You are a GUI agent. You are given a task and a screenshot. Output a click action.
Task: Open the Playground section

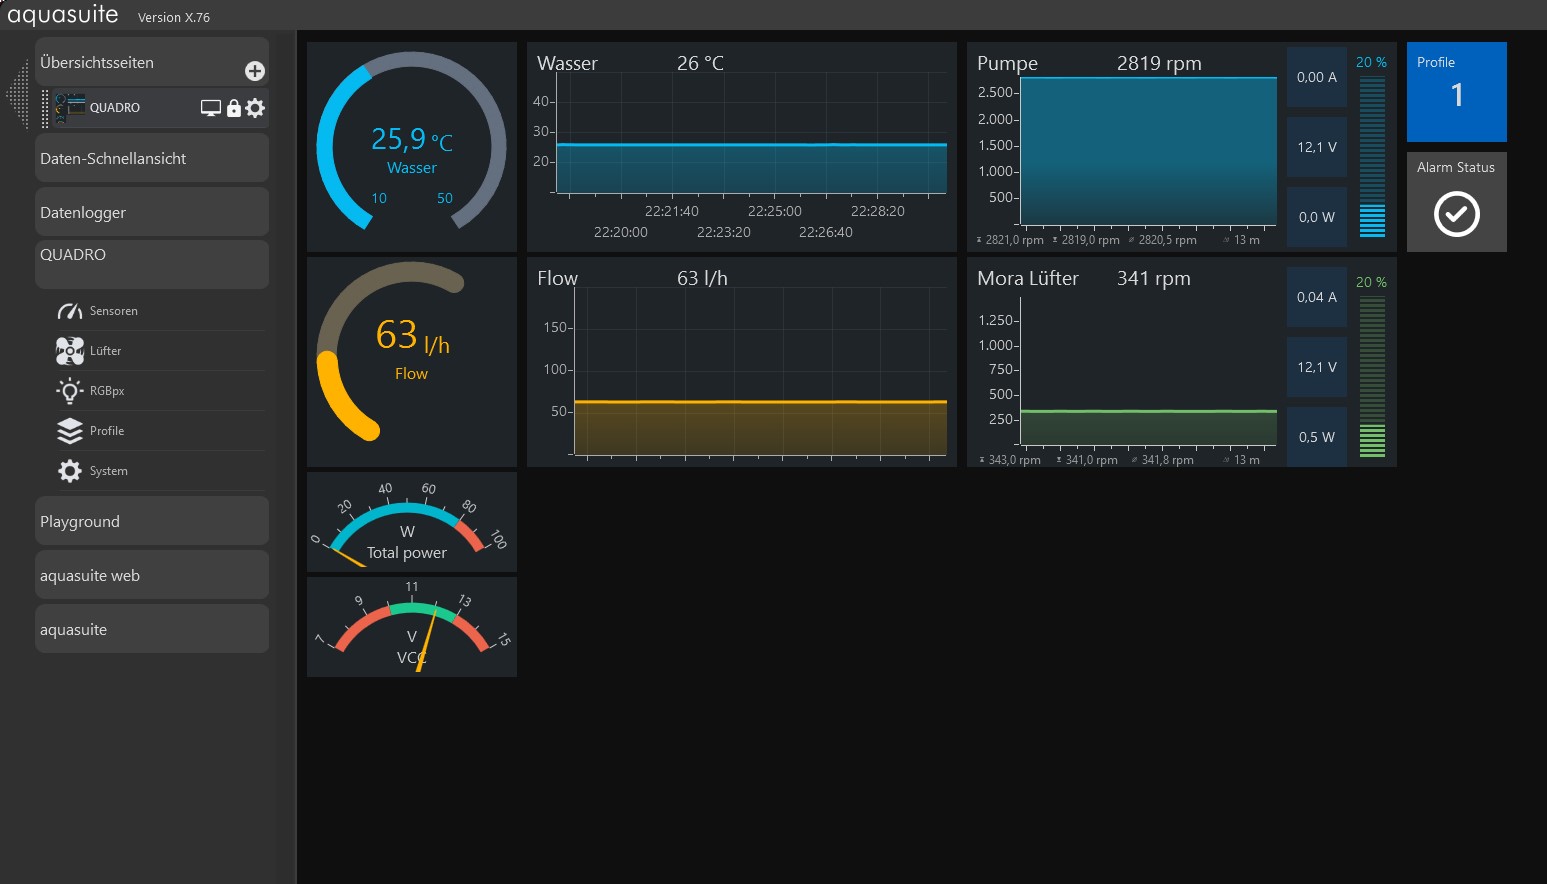(x=152, y=522)
